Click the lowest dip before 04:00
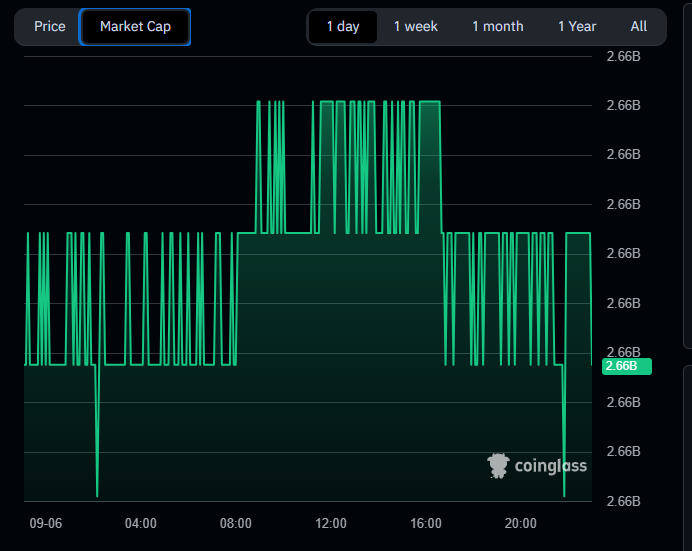 97,494
